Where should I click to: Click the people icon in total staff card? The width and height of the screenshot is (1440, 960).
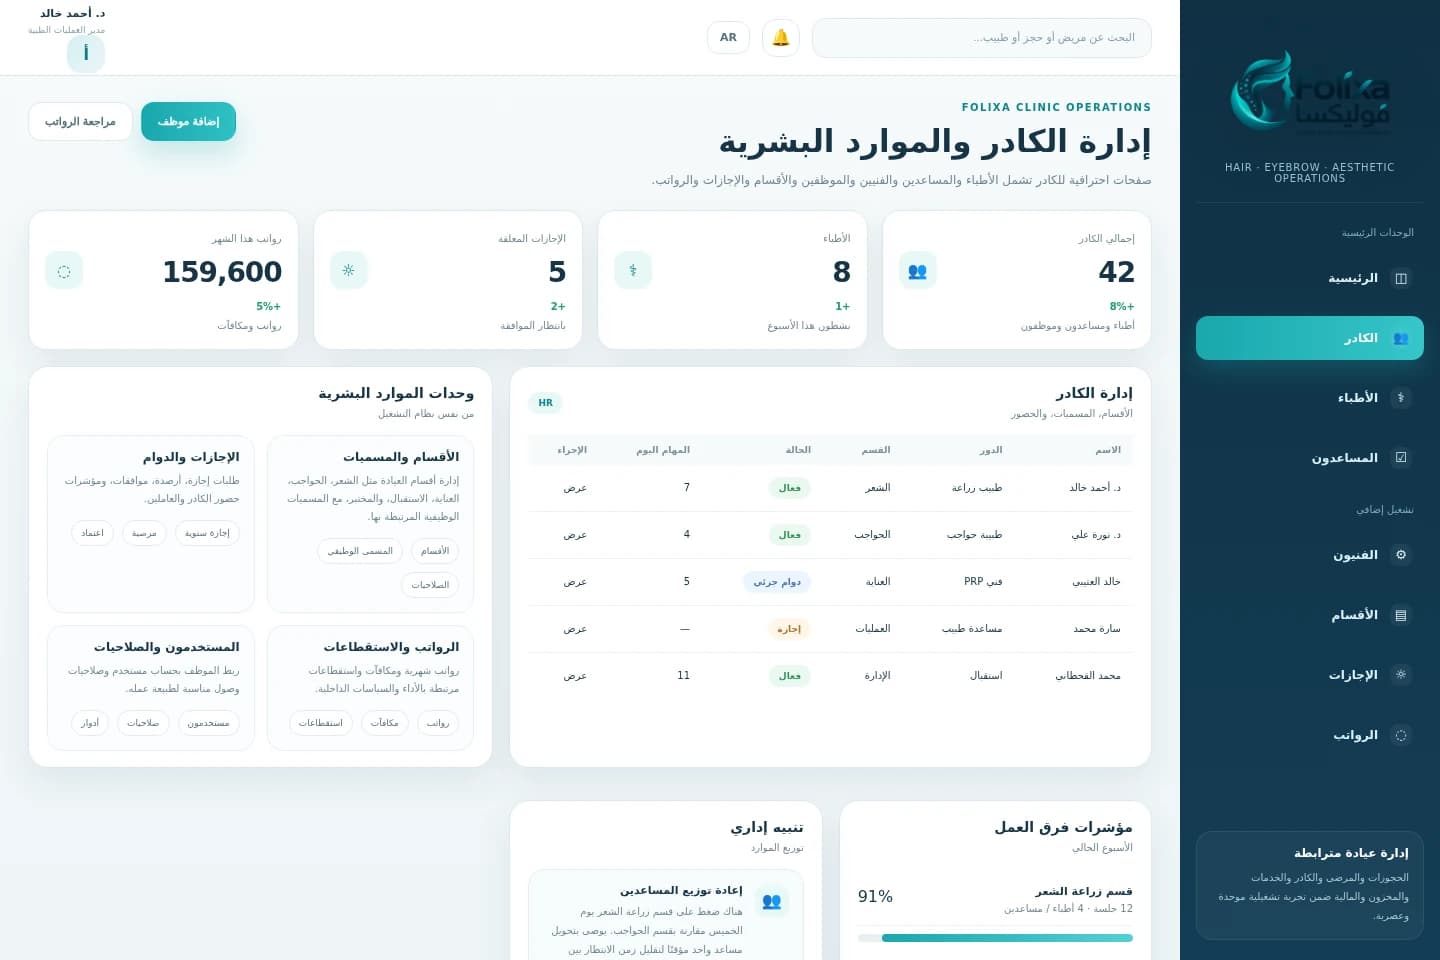click(x=917, y=270)
